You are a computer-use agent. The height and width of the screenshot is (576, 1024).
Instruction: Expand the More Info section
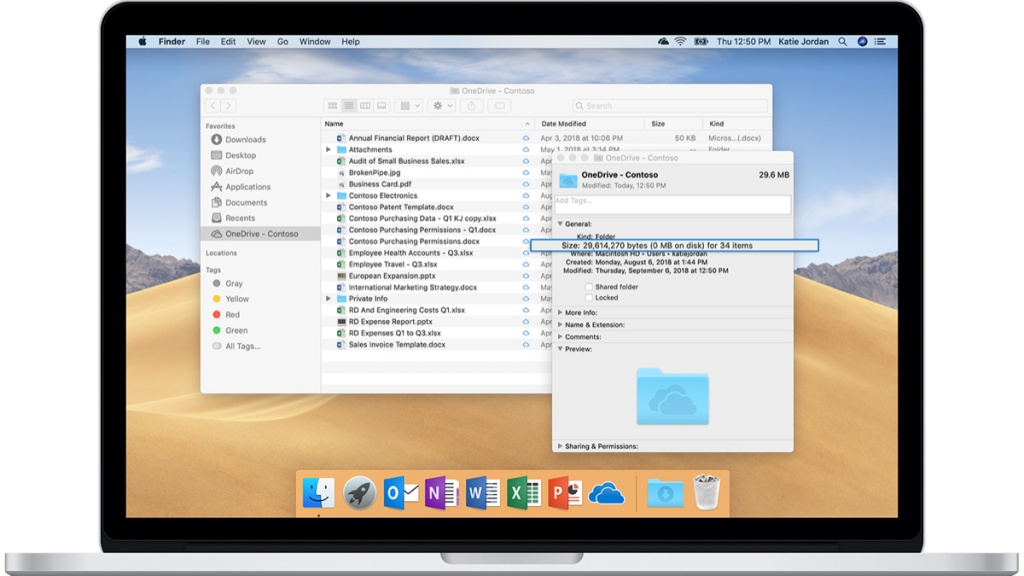point(560,312)
